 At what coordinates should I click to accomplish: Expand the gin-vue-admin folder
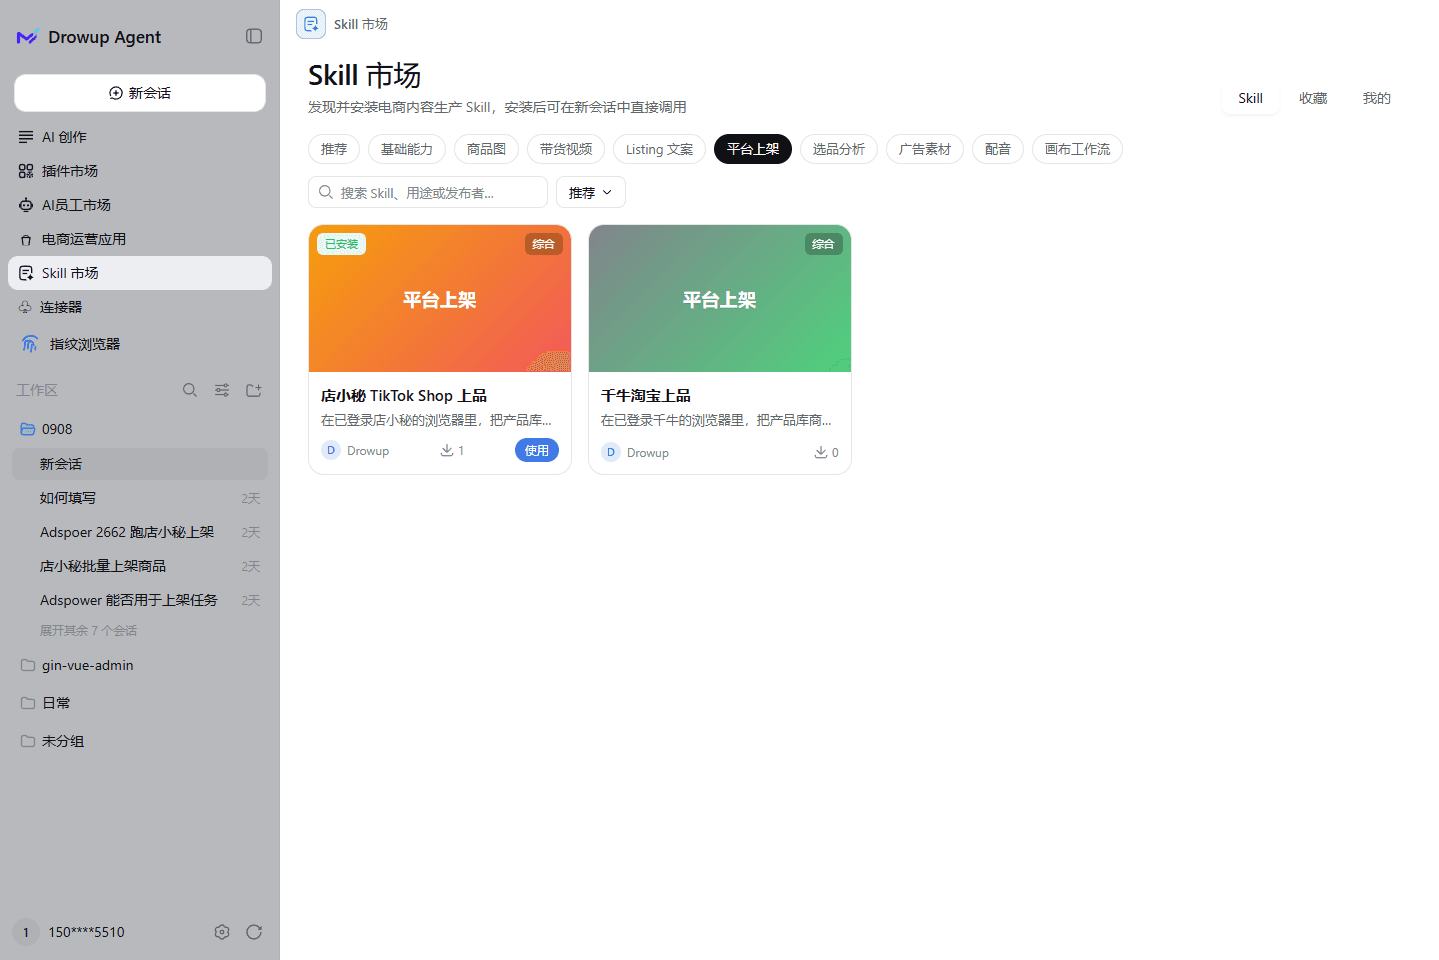click(x=140, y=665)
